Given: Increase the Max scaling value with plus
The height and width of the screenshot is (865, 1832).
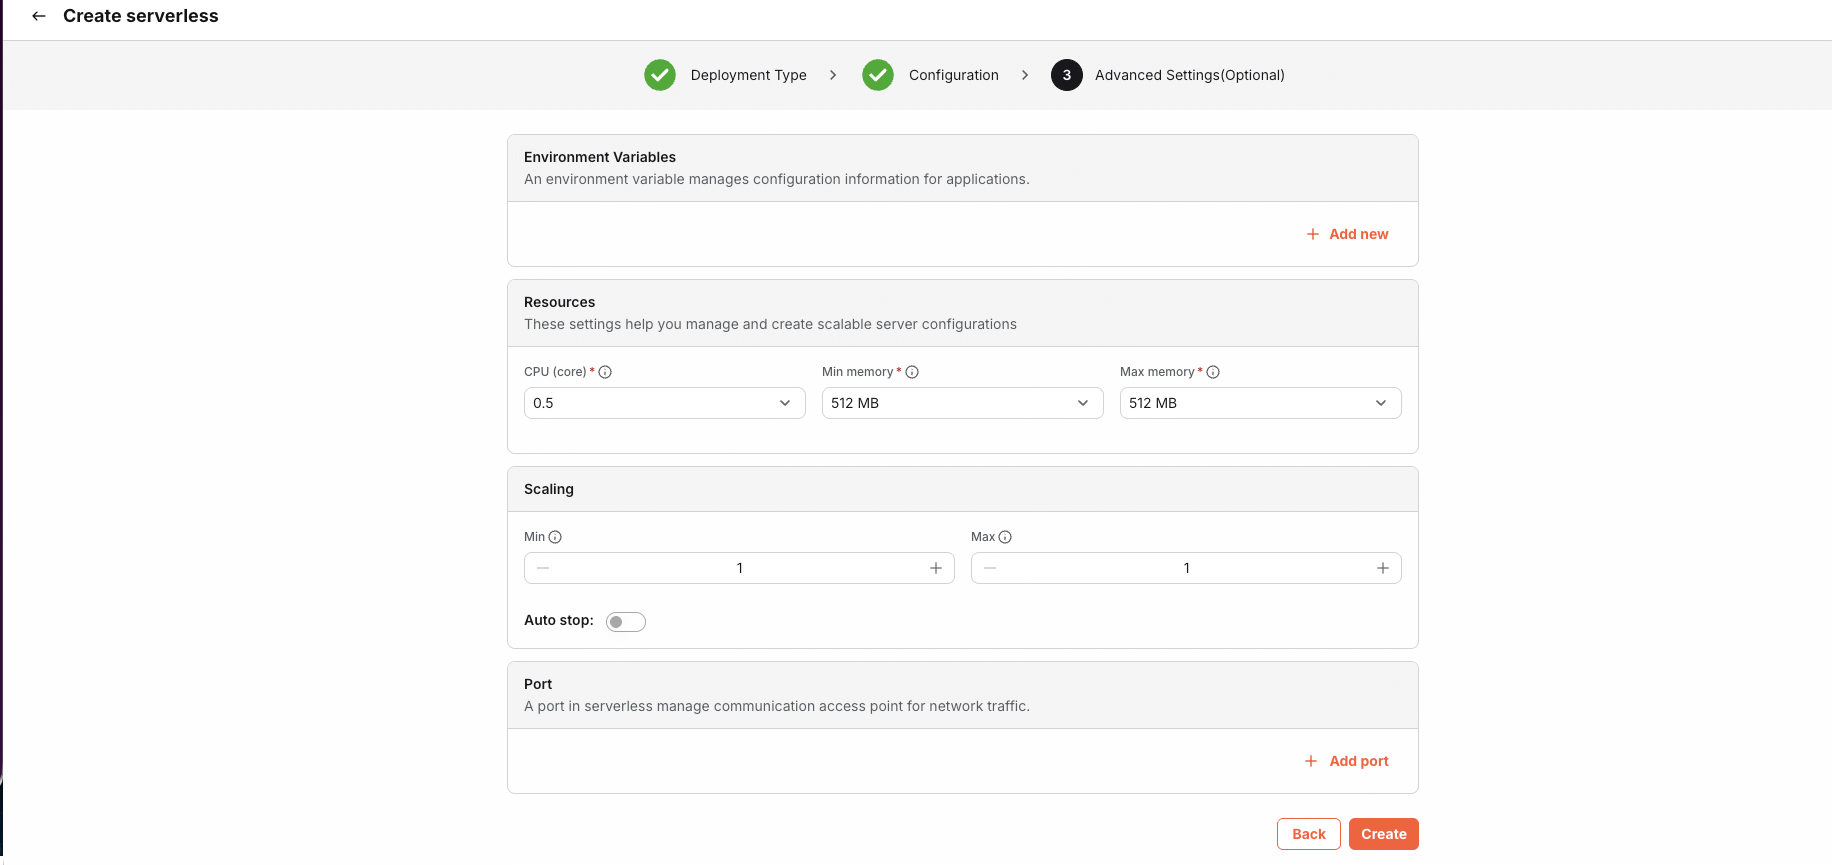Looking at the screenshot, I should click(x=1383, y=568).
